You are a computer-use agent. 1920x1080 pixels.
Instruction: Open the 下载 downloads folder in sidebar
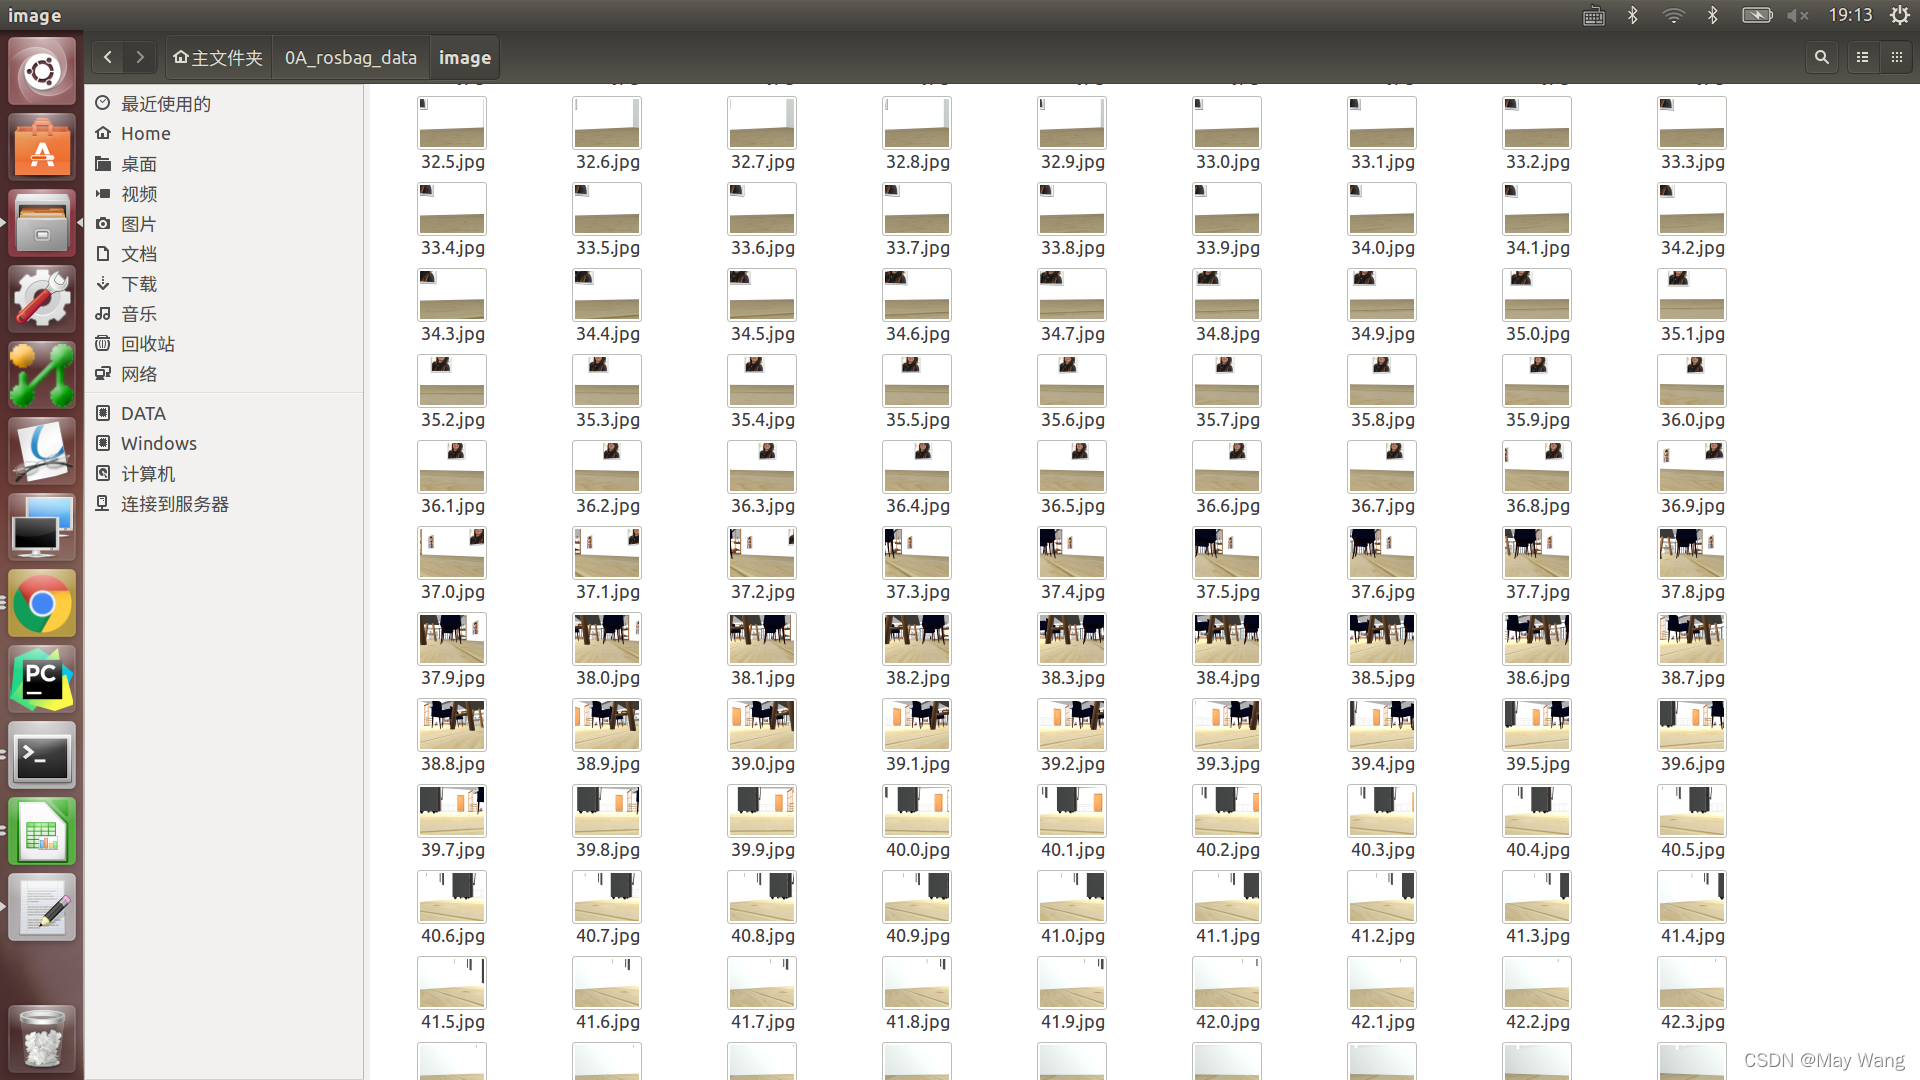point(139,284)
